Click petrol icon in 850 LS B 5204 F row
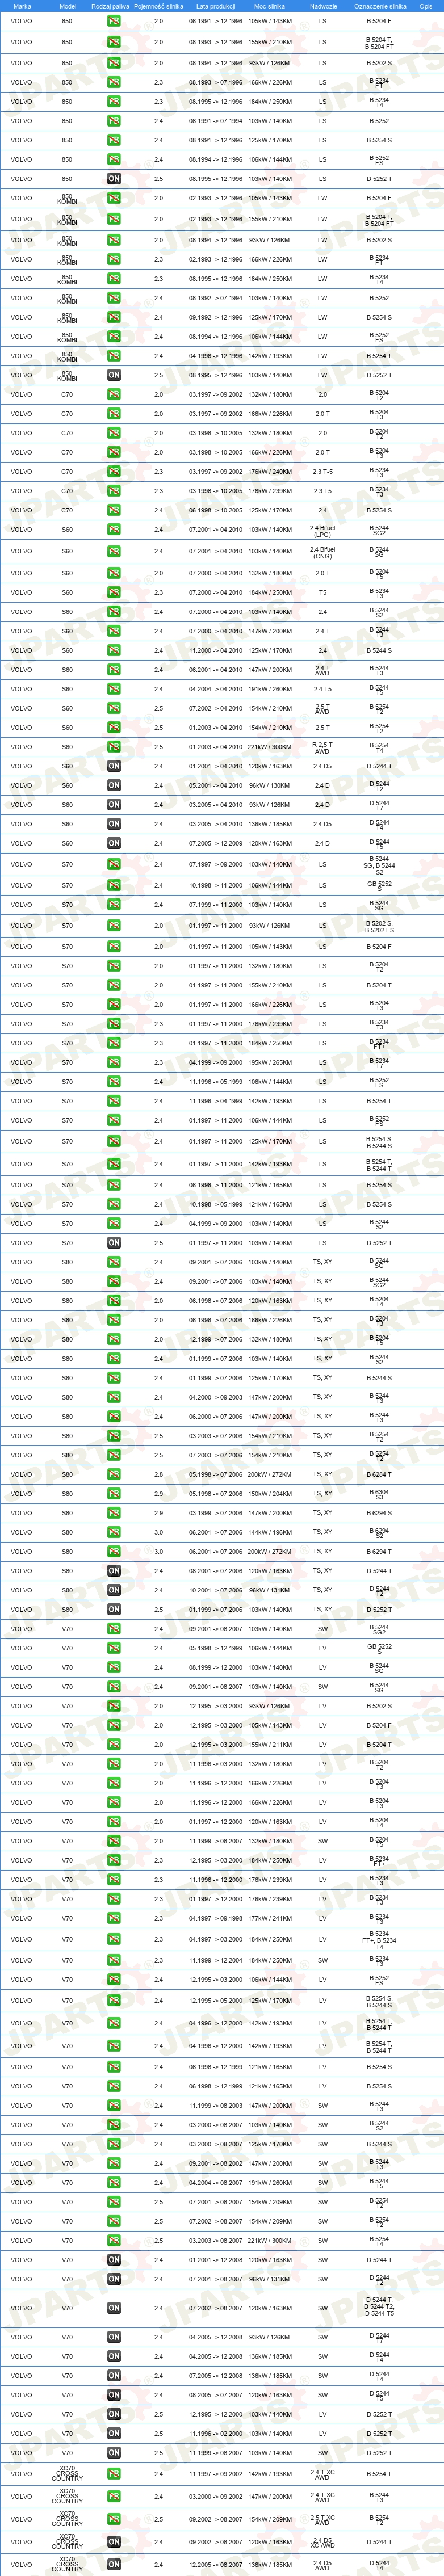 (114, 21)
